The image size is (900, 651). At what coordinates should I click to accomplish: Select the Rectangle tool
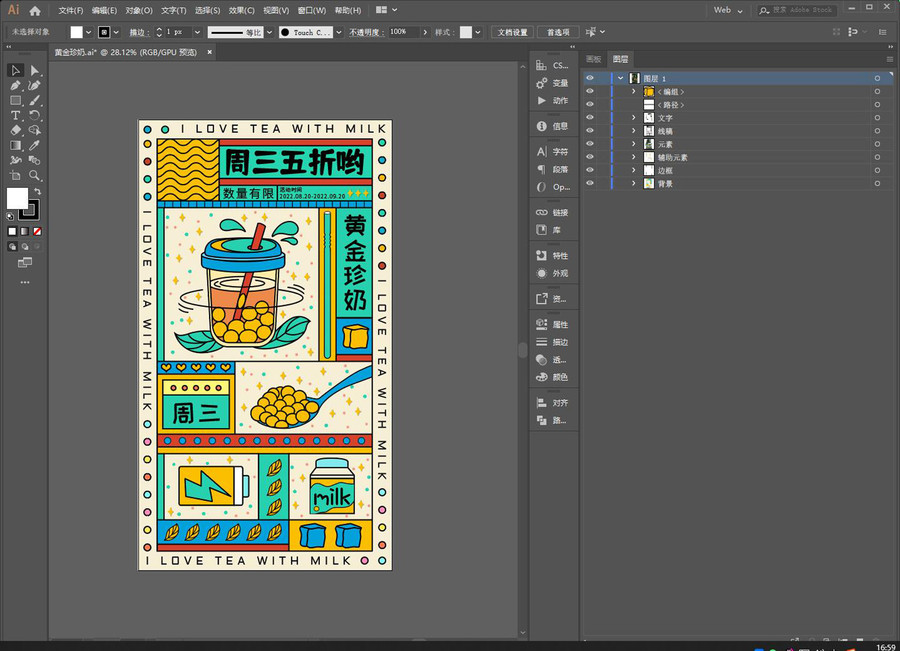point(15,100)
